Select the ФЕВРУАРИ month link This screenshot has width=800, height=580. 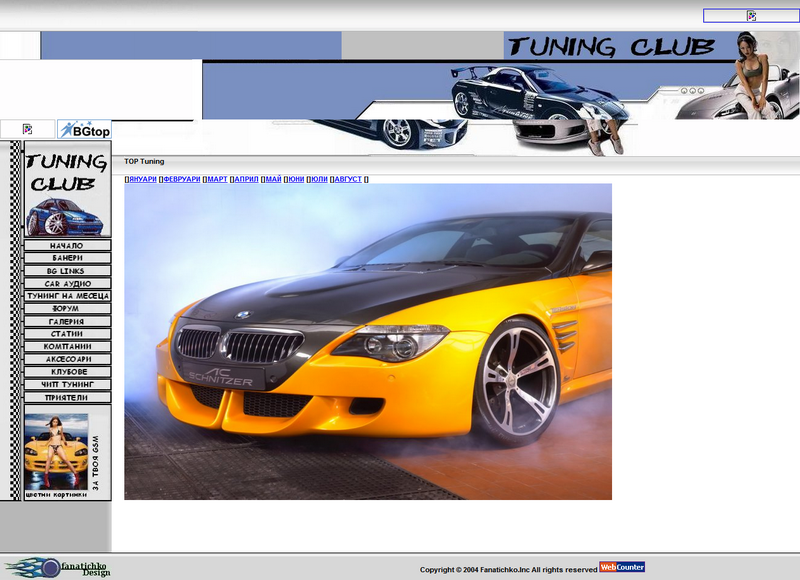coord(182,179)
